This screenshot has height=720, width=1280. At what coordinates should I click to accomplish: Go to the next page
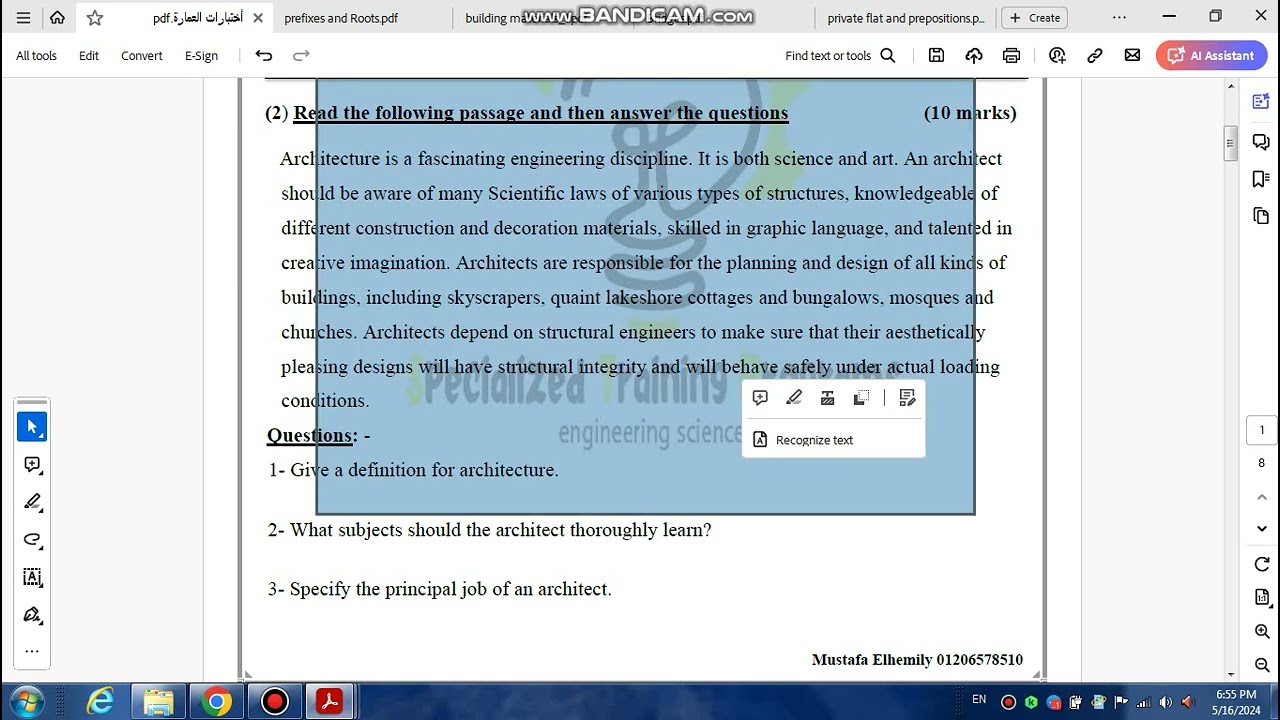click(1262, 529)
